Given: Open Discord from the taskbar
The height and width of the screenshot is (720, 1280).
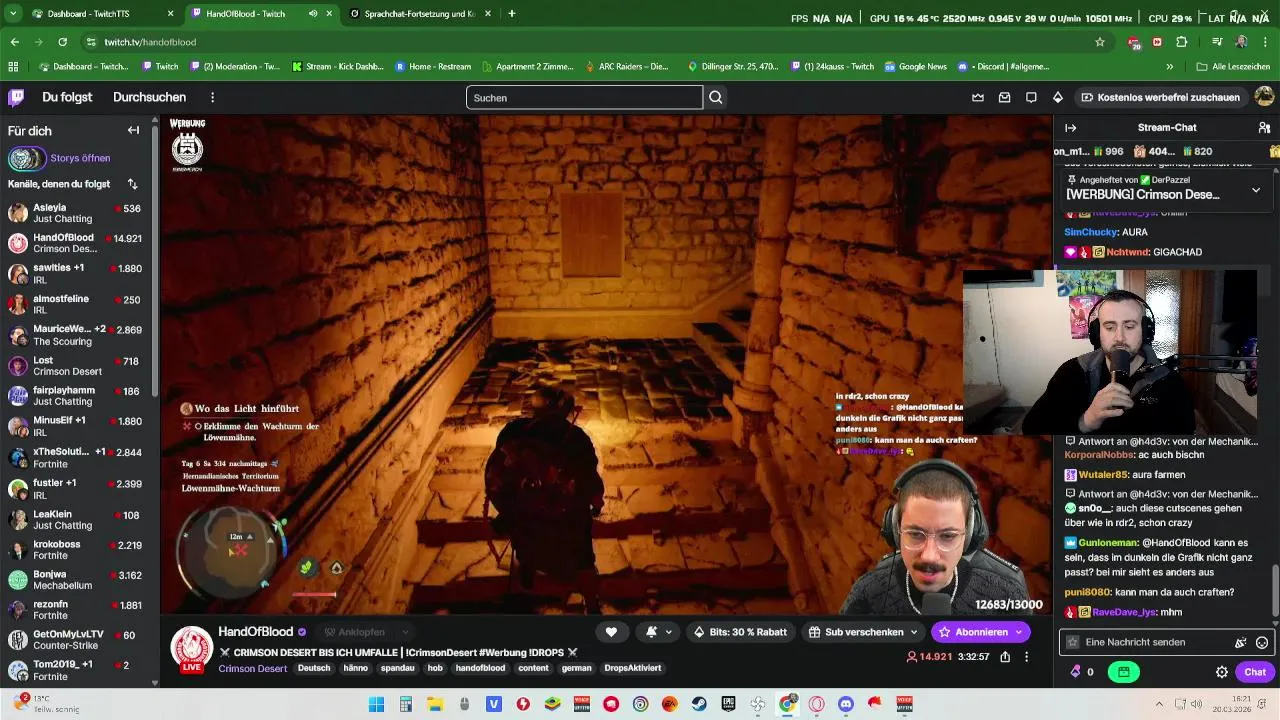Looking at the screenshot, I should point(846,704).
